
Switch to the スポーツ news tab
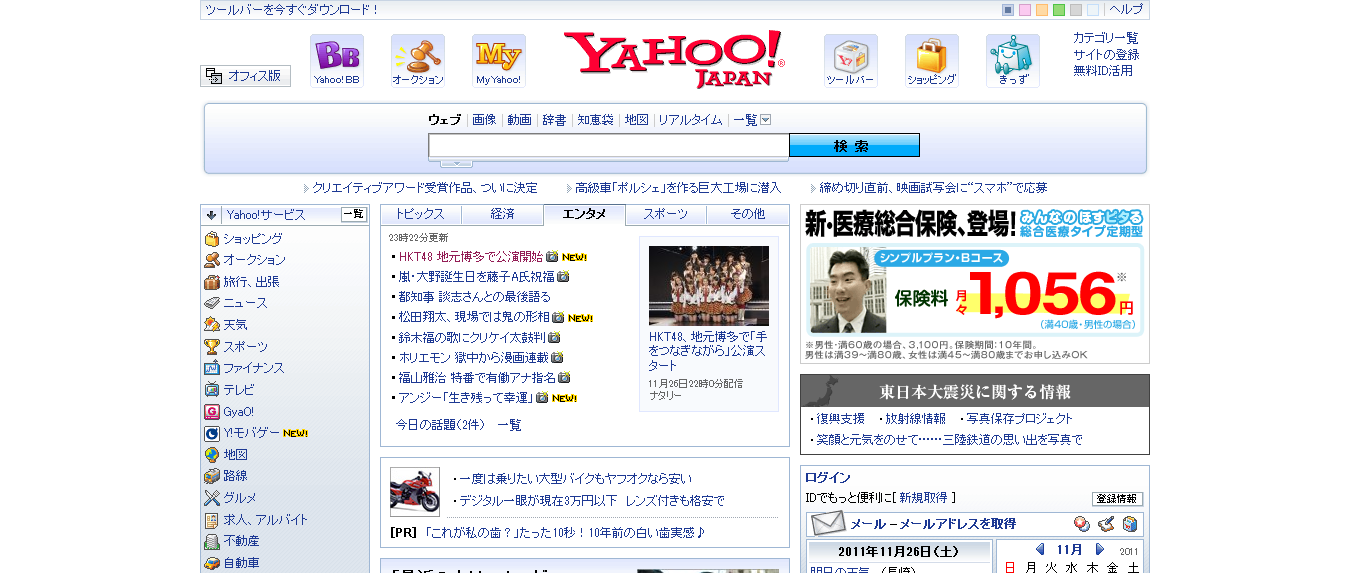tap(666, 214)
